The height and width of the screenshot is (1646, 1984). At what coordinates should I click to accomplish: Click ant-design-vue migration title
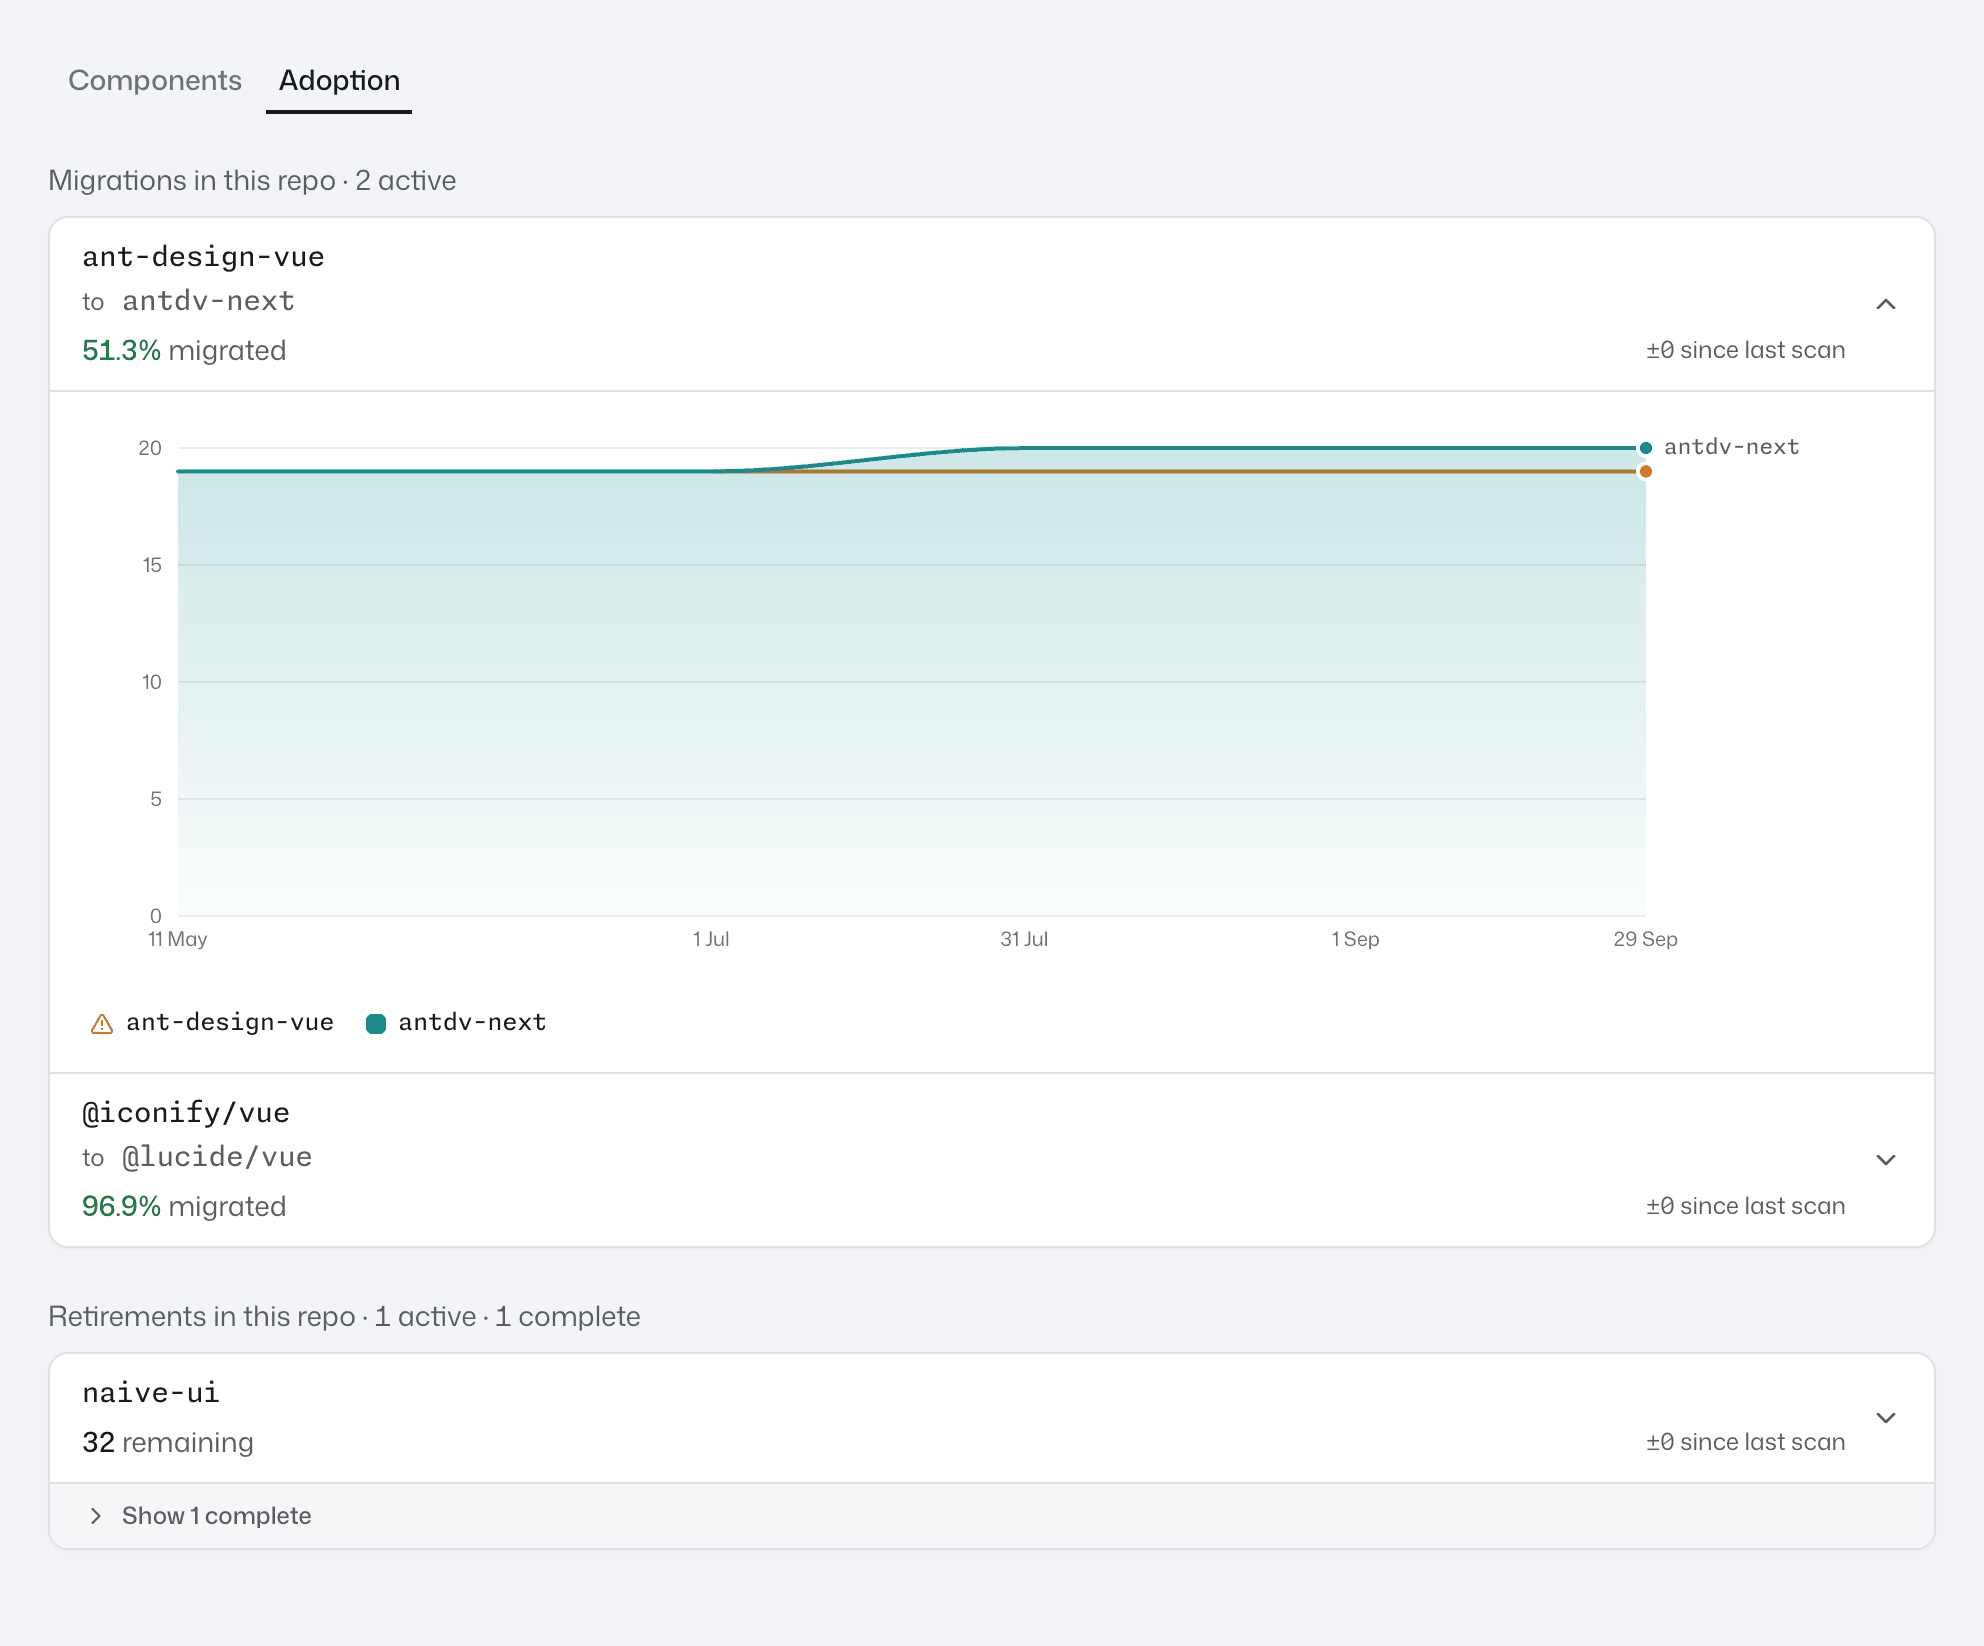(203, 257)
